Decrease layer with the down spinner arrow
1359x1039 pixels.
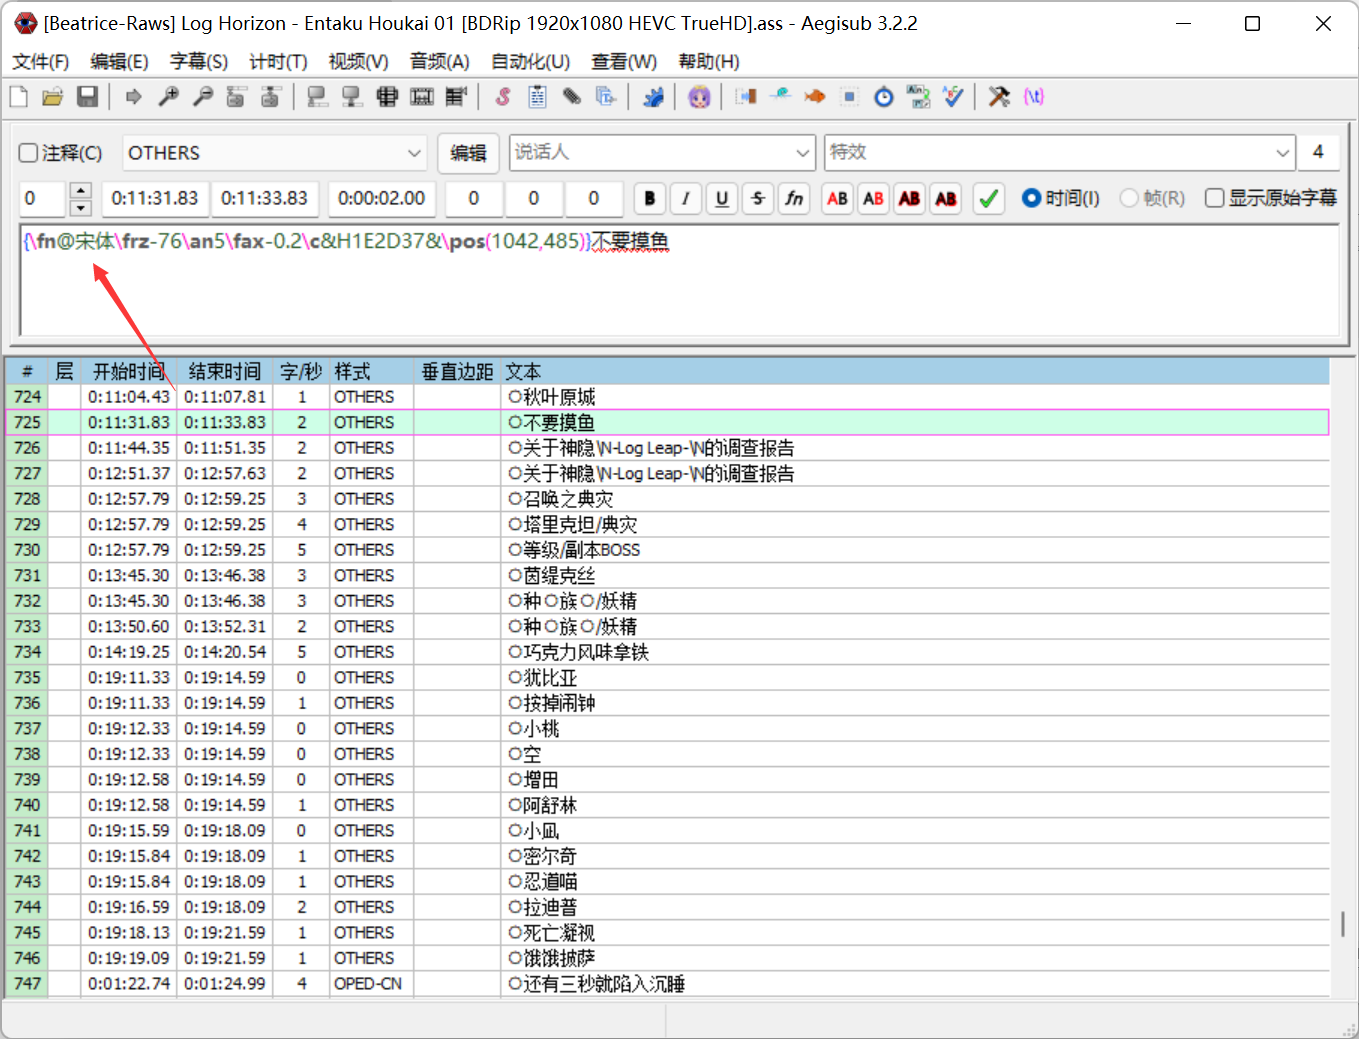81,207
